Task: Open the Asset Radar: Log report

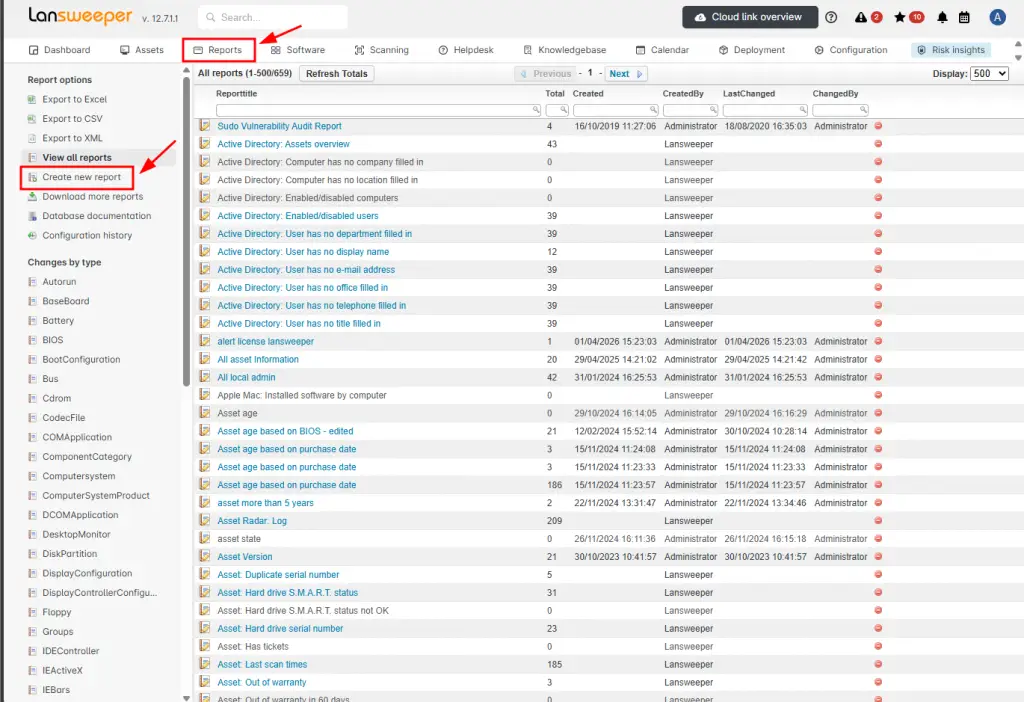Action: (x=252, y=520)
